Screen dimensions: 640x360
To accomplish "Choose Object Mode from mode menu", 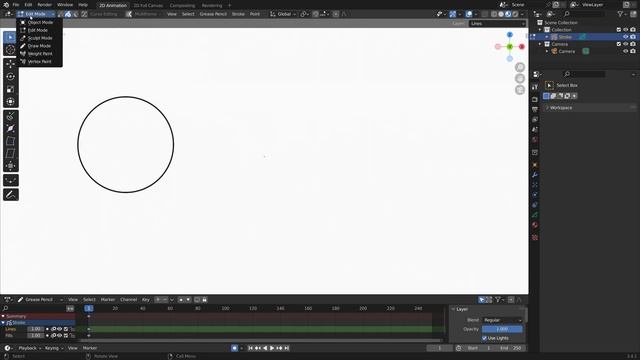I will click(x=39, y=22).
